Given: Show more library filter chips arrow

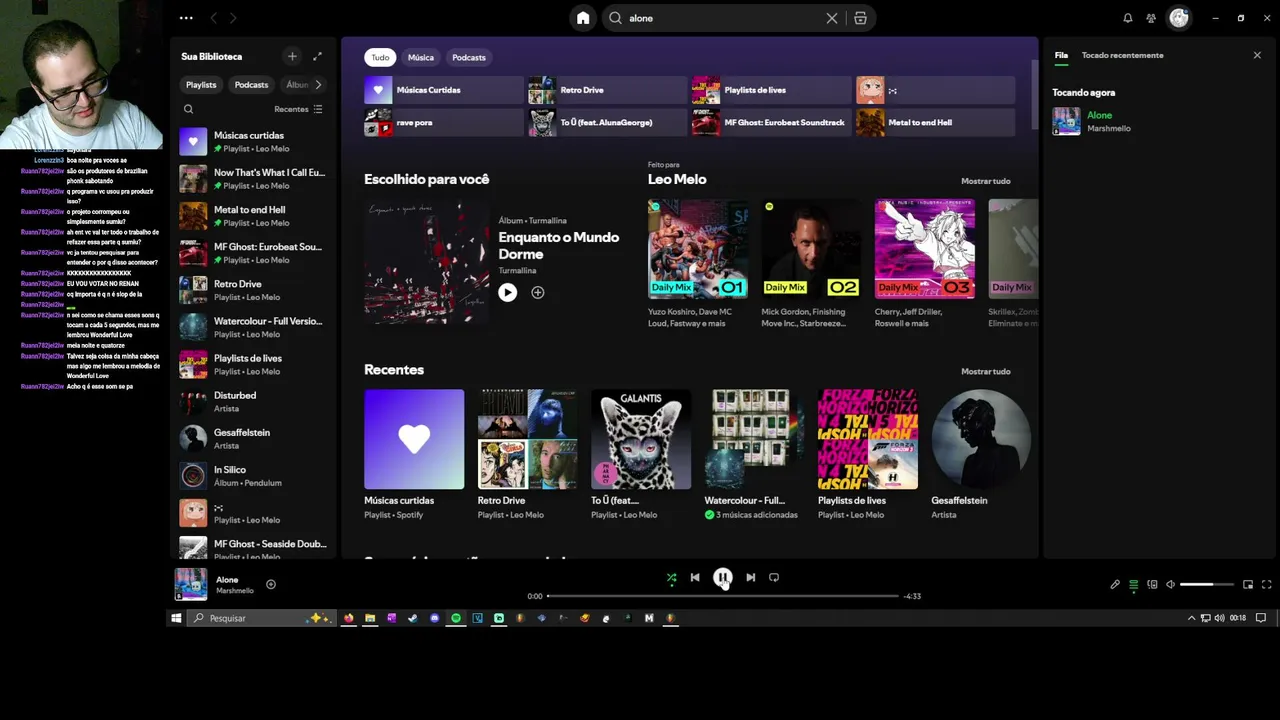Looking at the screenshot, I should point(318,85).
